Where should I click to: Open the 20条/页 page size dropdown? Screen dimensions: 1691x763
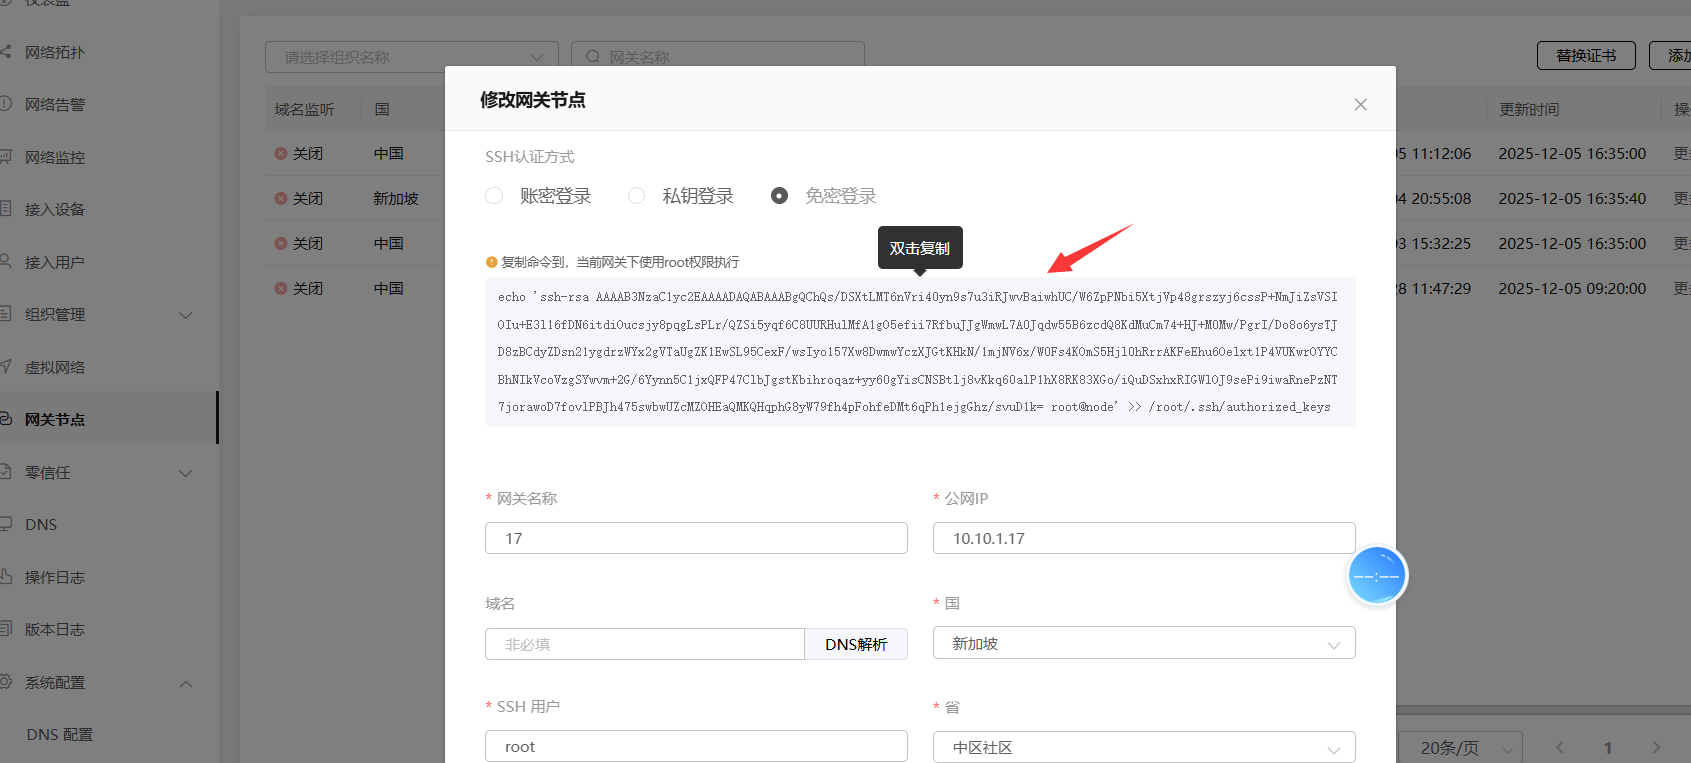pyautogui.click(x=1460, y=747)
